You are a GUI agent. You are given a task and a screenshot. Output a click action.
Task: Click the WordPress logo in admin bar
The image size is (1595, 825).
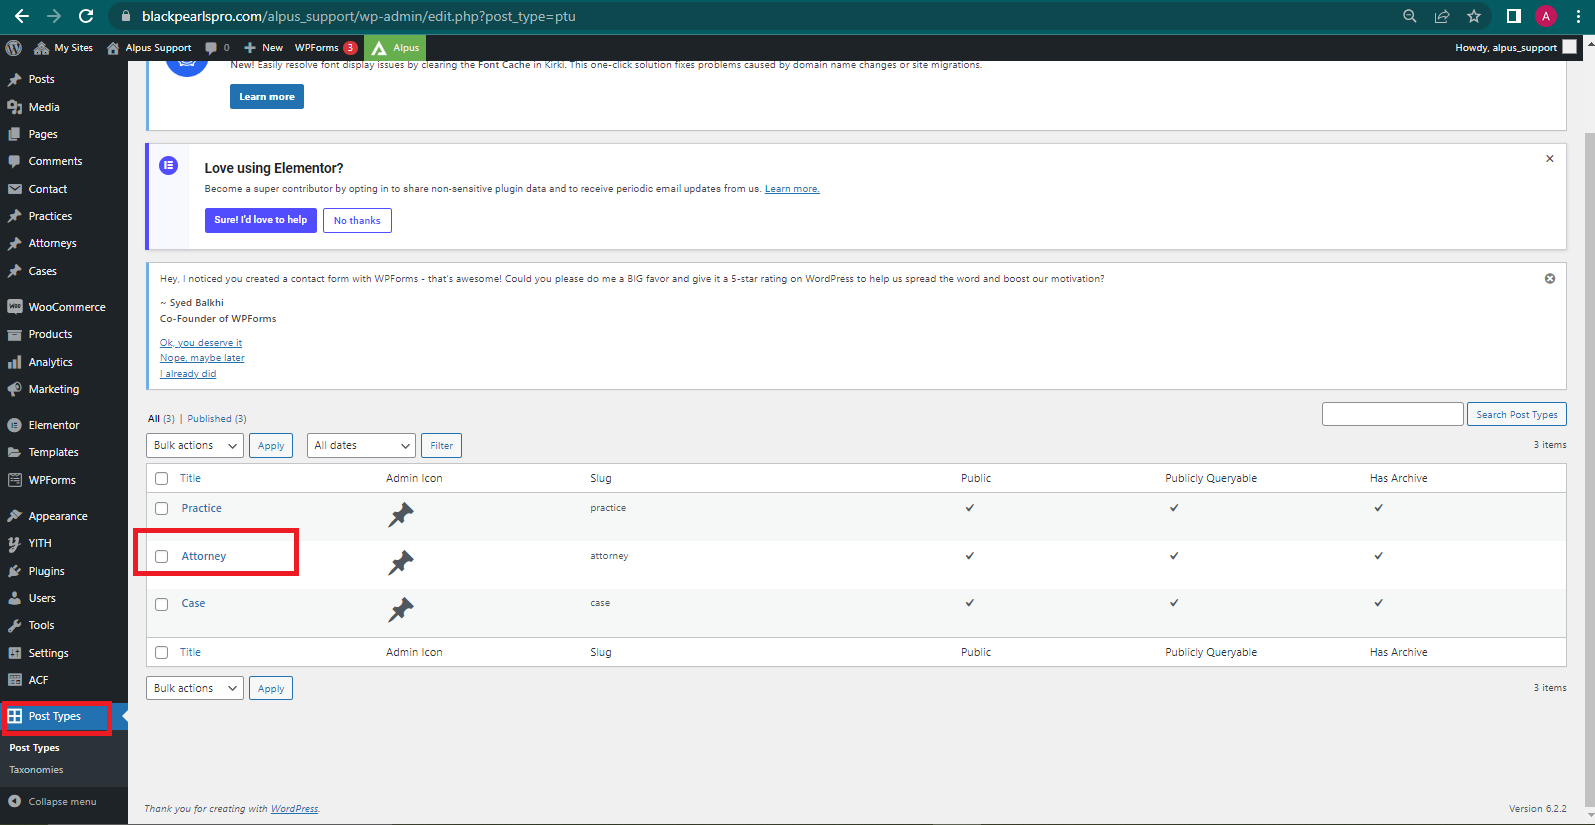click(13, 47)
